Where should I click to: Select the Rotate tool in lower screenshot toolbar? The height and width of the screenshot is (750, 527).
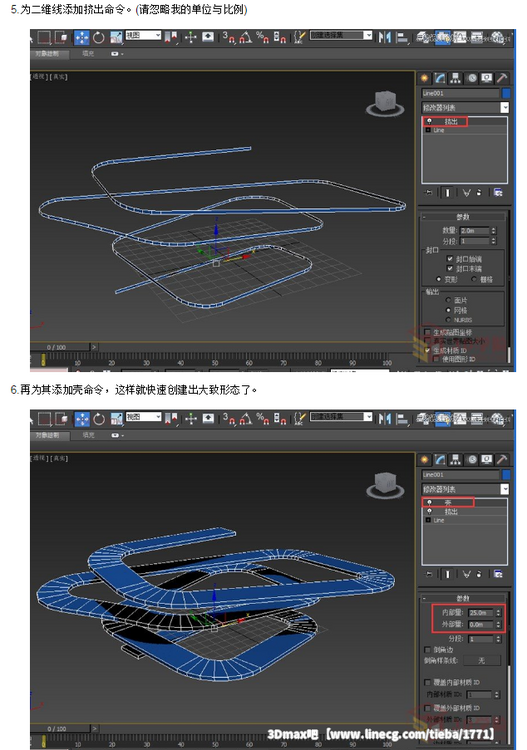[x=99, y=419]
